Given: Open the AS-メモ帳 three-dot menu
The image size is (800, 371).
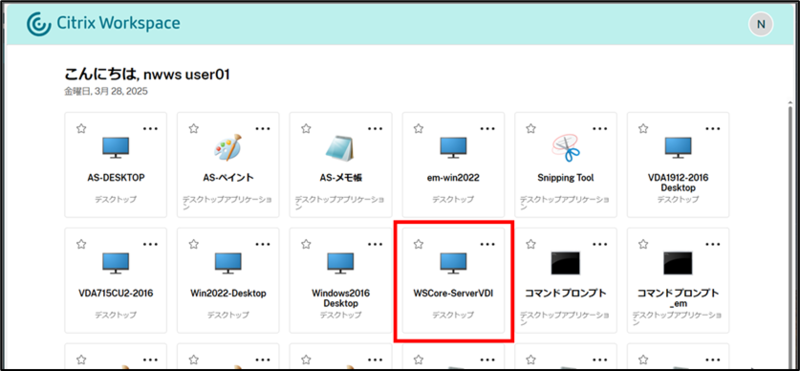Looking at the screenshot, I should 376,129.
